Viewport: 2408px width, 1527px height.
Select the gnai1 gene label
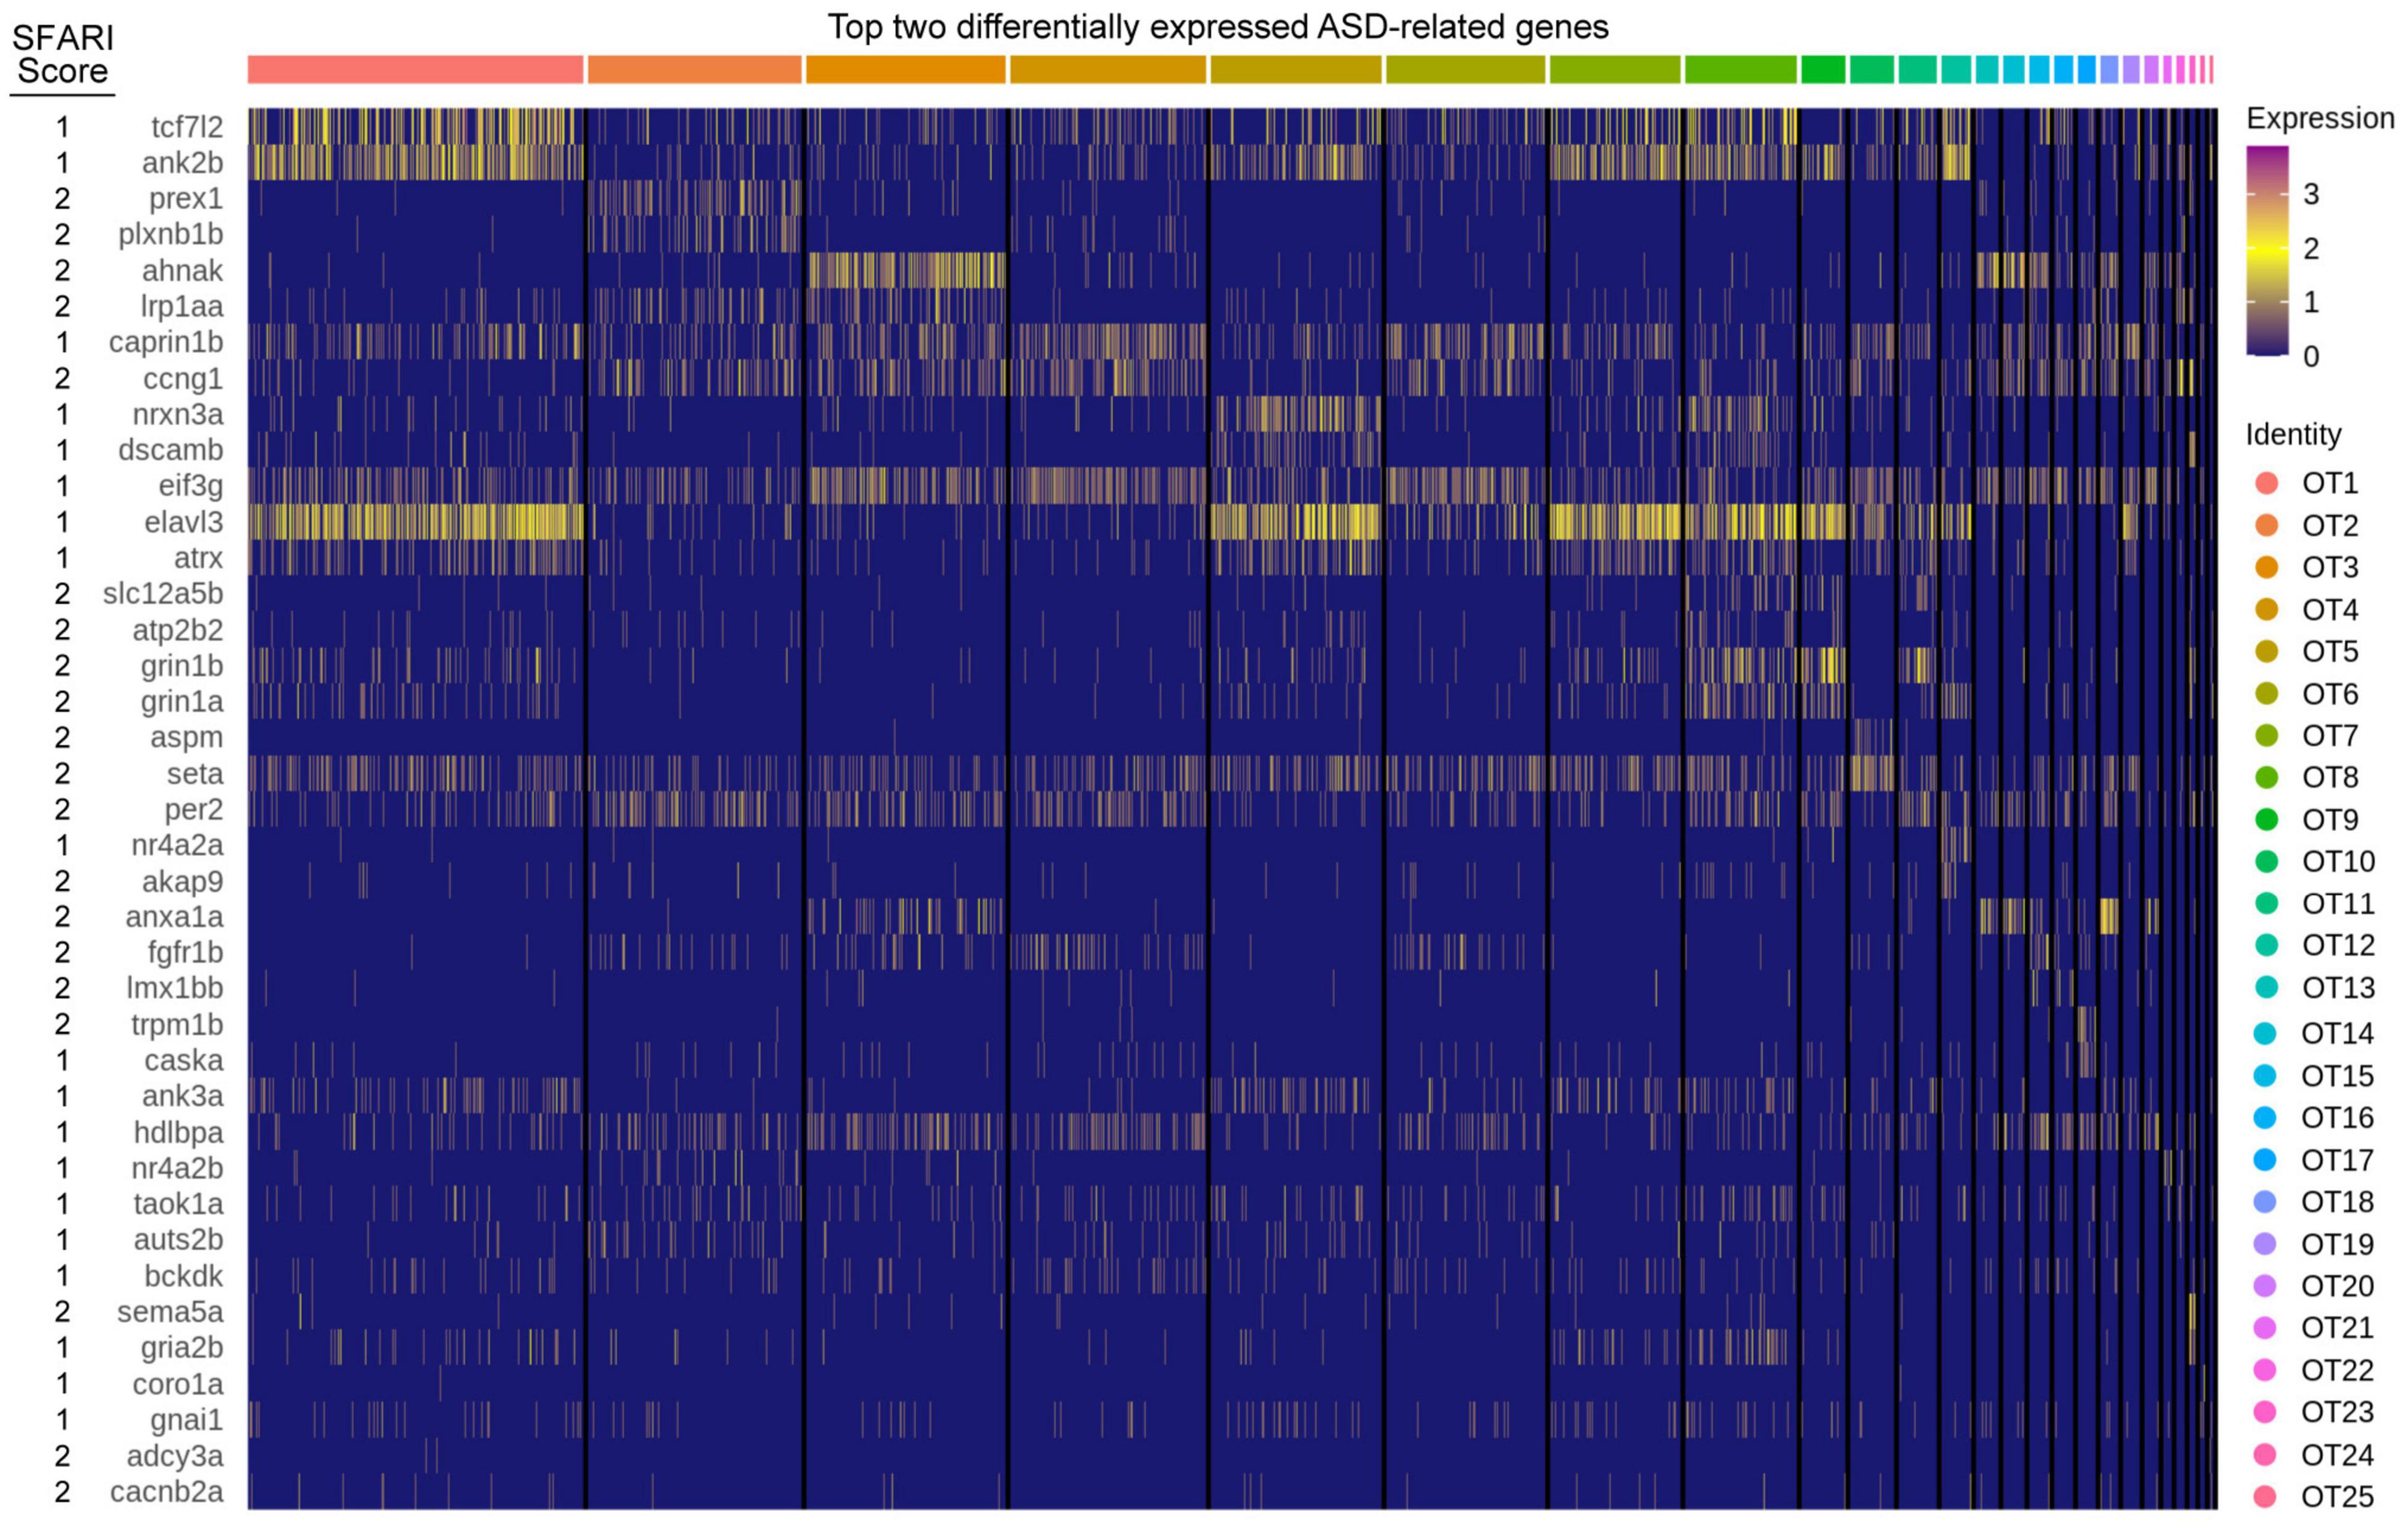coord(187,1419)
